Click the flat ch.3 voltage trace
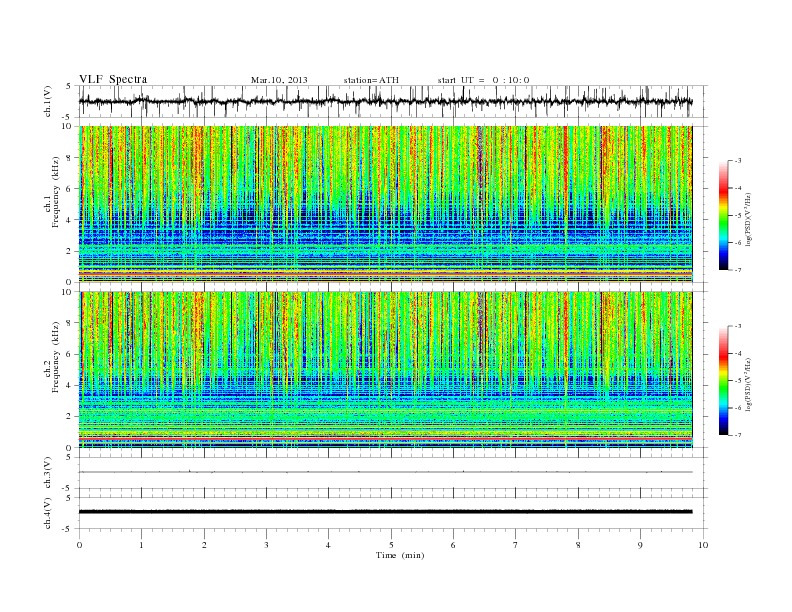This screenshot has width=792, height=612. point(385,472)
